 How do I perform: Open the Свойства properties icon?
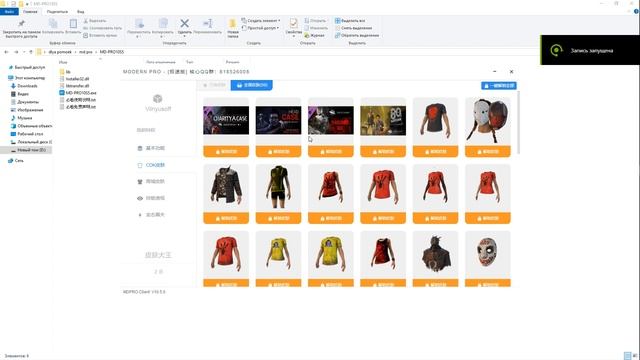[293, 23]
